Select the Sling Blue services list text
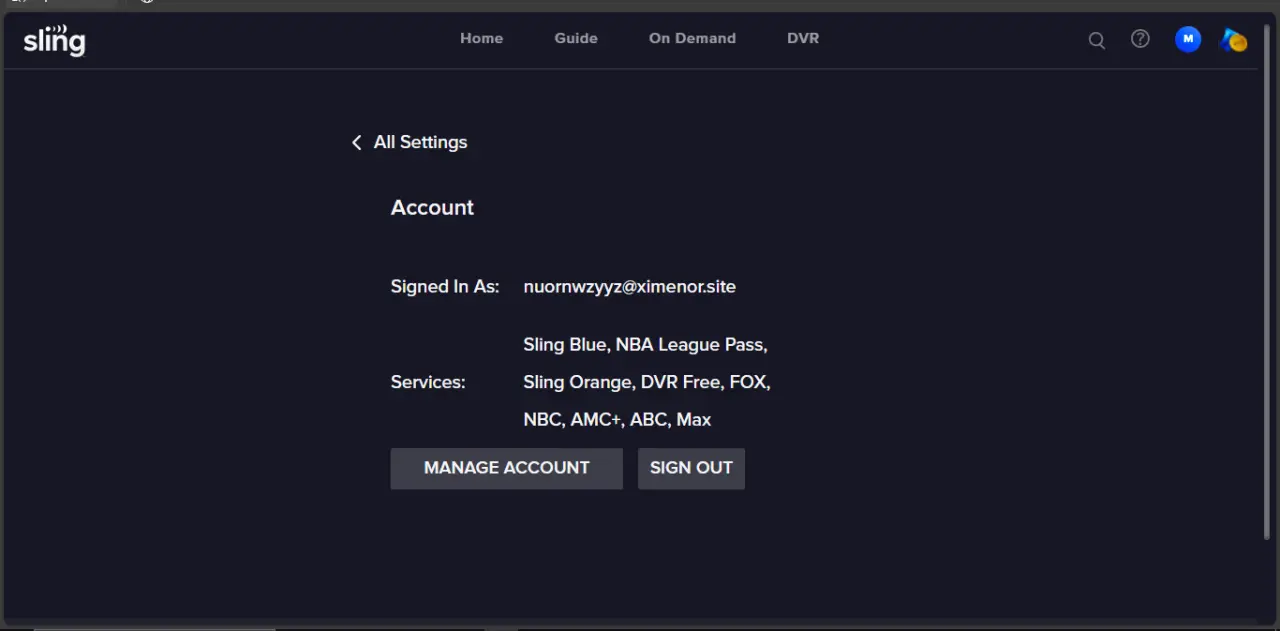 [x=647, y=382]
